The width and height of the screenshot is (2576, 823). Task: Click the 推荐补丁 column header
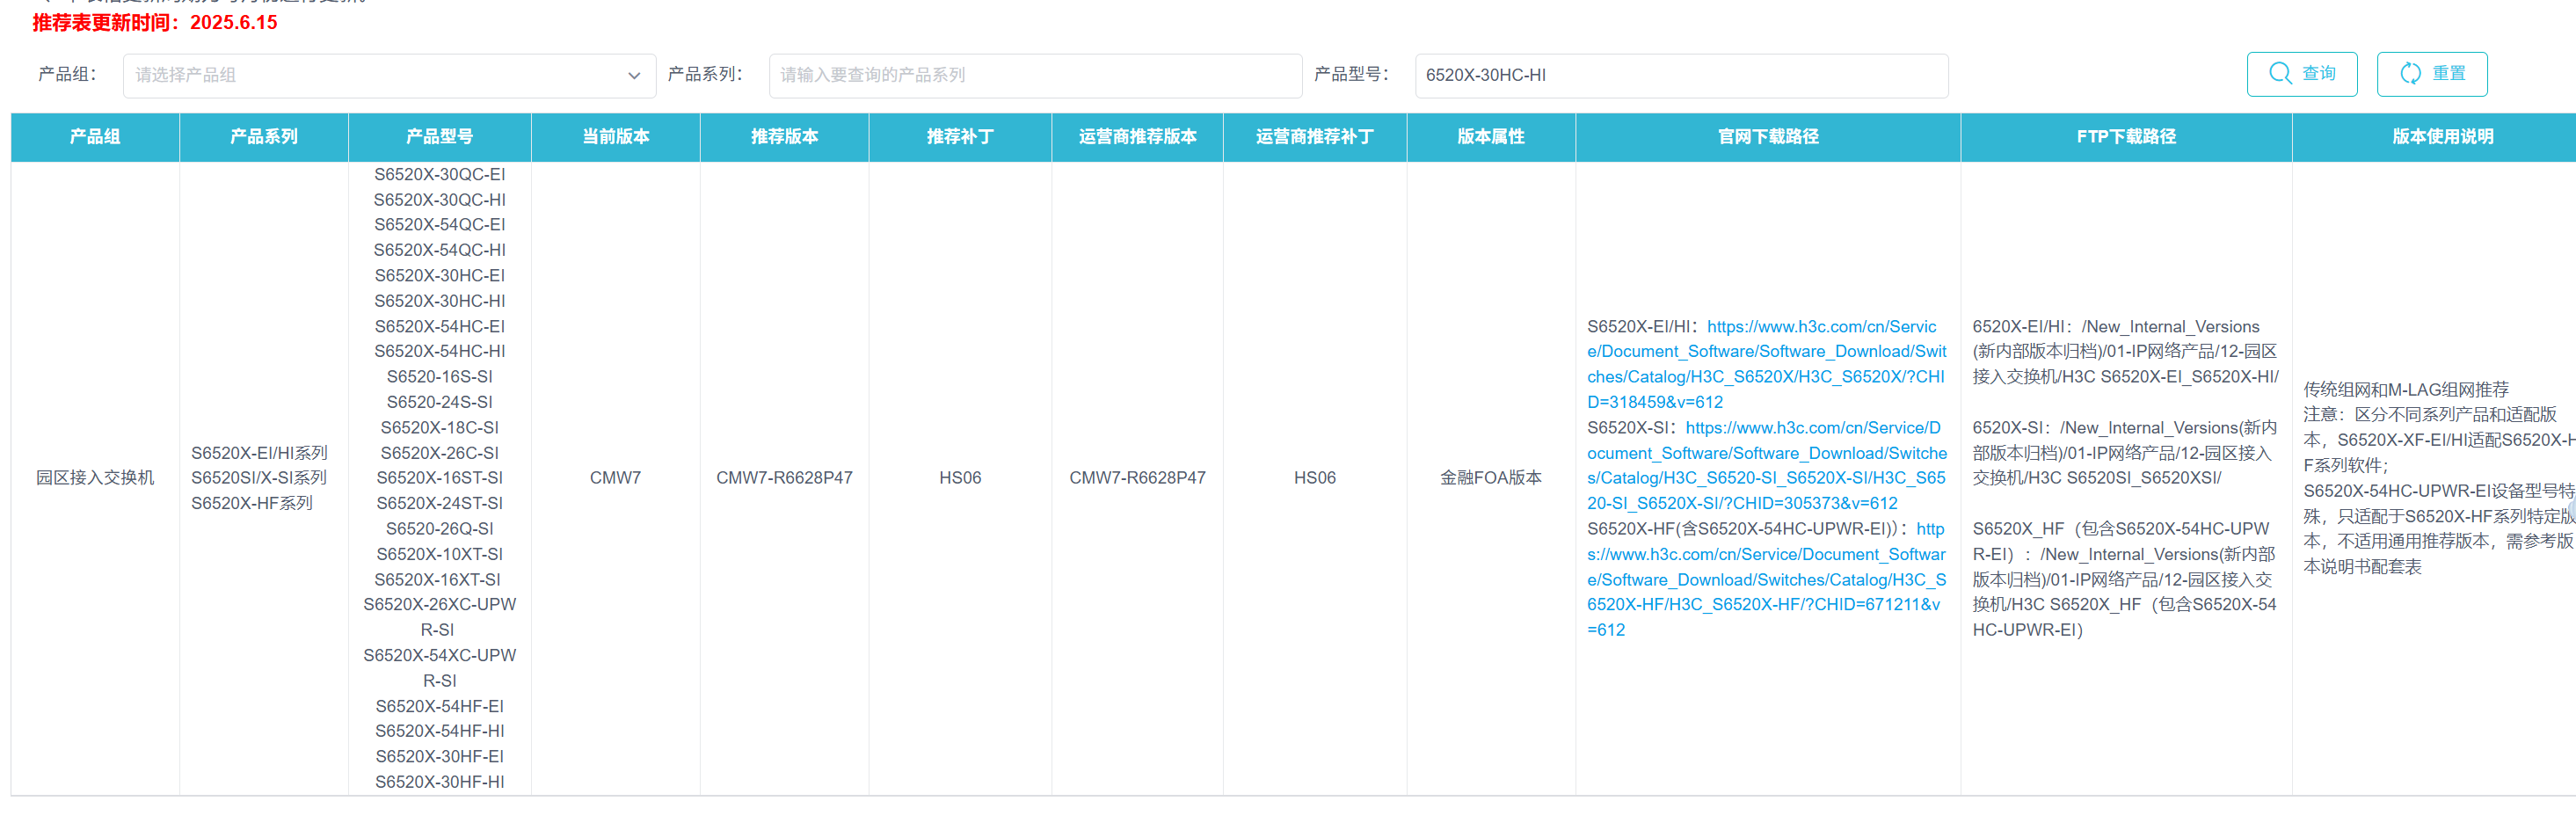(x=960, y=137)
